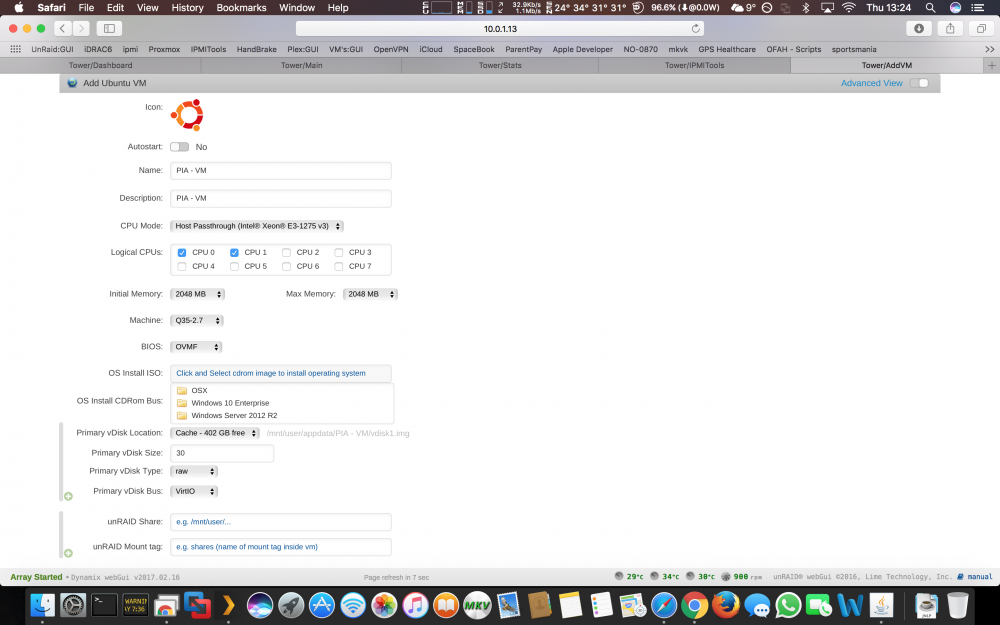Open Photos app in dock
1000x625 pixels.
tap(385, 605)
